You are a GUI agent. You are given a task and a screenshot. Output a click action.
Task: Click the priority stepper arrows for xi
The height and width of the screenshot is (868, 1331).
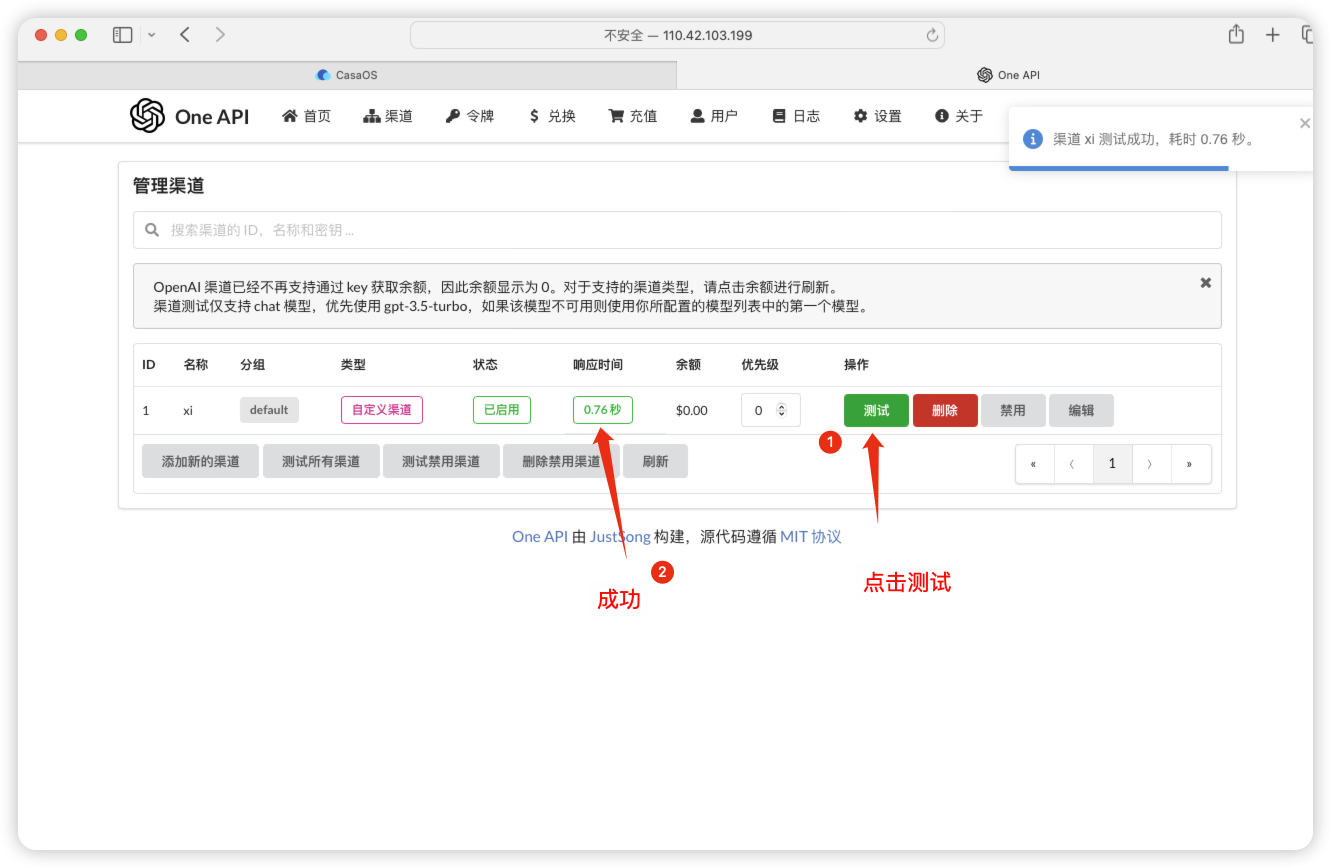782,410
